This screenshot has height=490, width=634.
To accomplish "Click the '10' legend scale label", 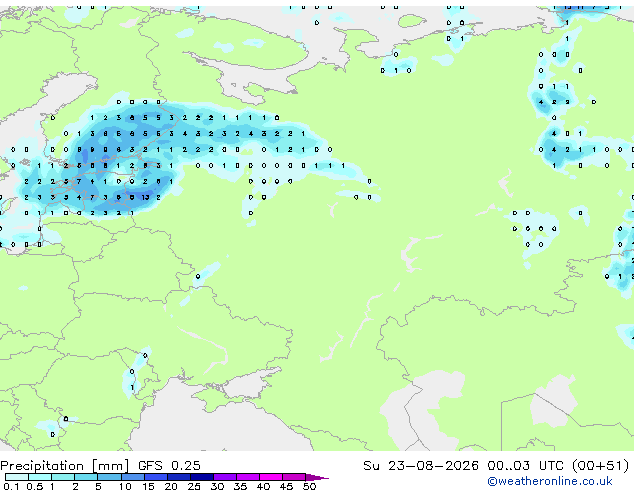I will point(125,486).
